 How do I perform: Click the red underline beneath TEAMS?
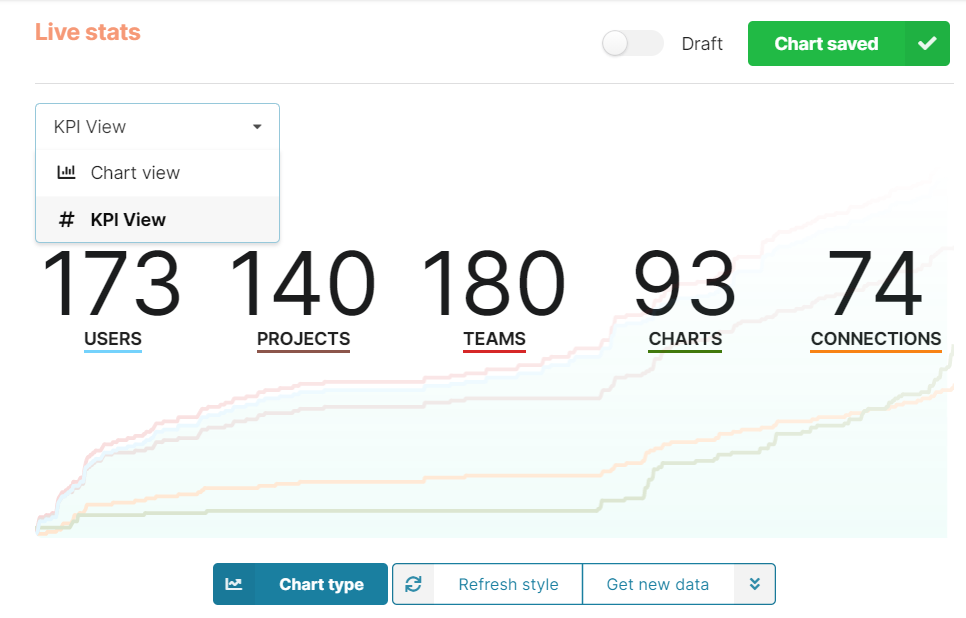[x=494, y=353]
